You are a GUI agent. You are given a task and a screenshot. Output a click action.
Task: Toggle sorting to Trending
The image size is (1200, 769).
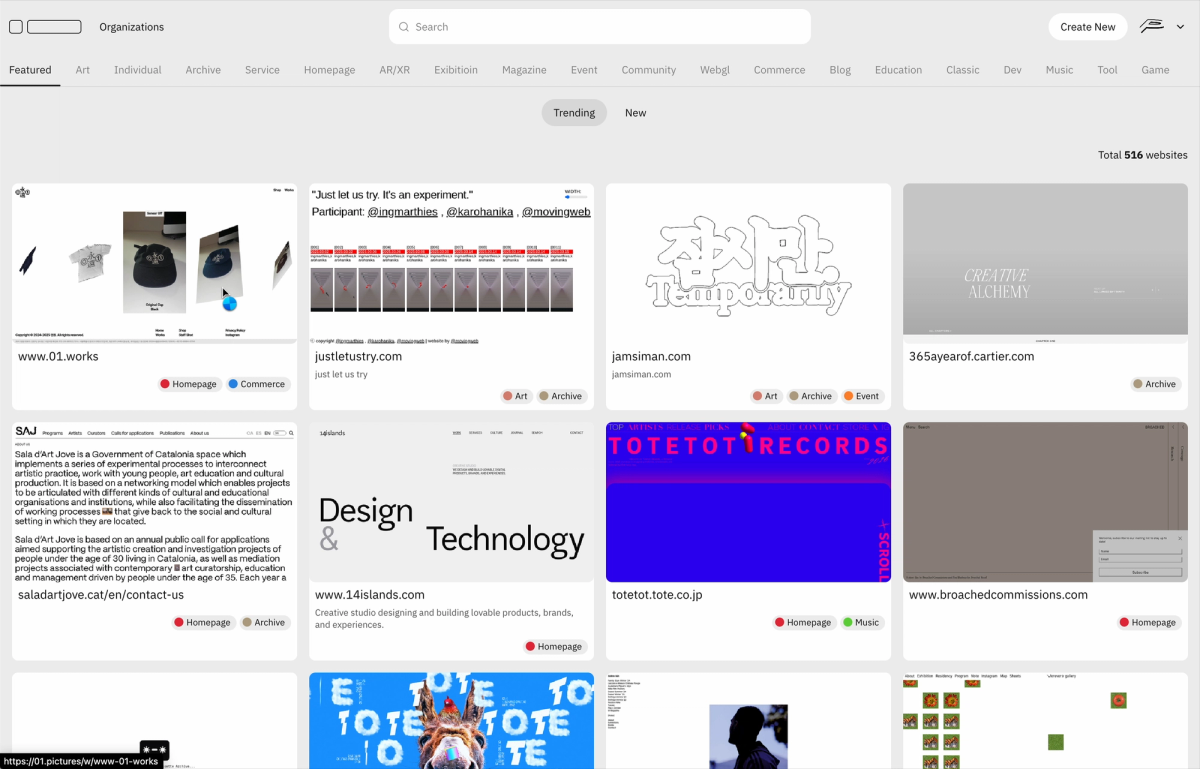574,113
